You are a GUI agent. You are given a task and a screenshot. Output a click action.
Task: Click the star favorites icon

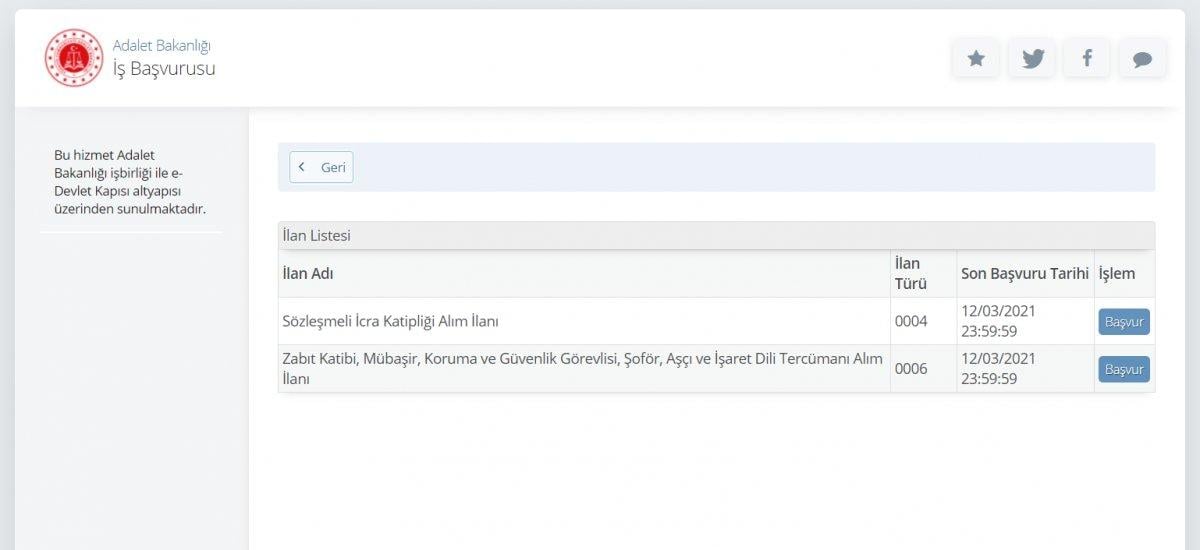point(976,59)
